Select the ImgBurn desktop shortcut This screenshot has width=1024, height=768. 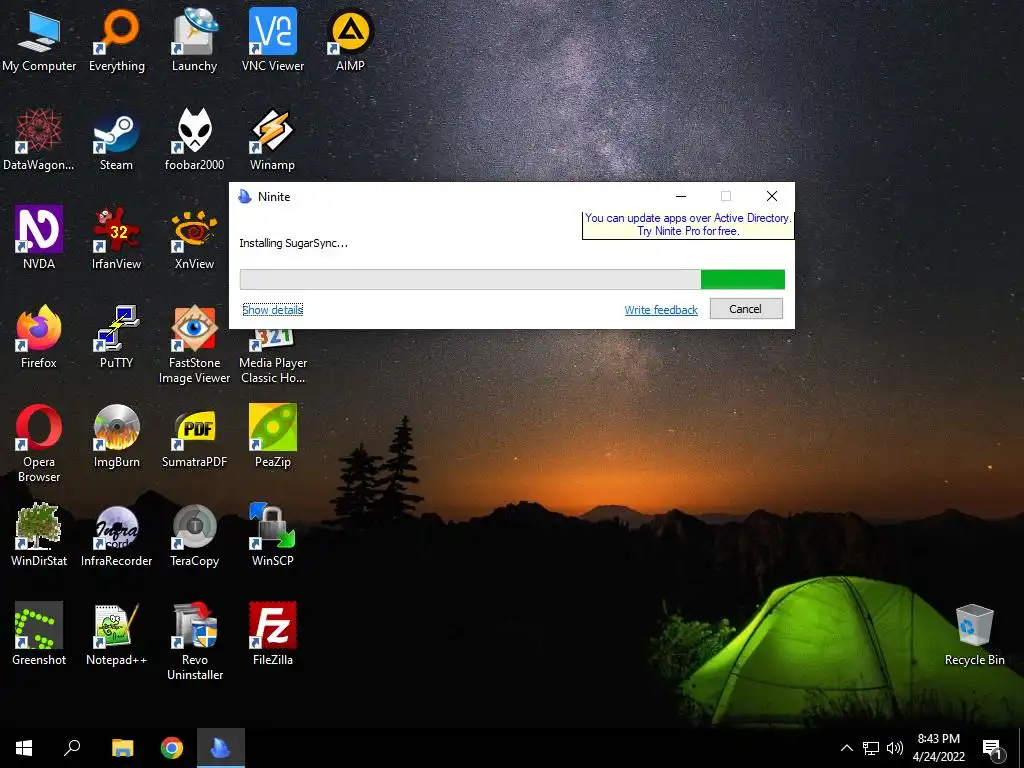pyautogui.click(x=116, y=436)
